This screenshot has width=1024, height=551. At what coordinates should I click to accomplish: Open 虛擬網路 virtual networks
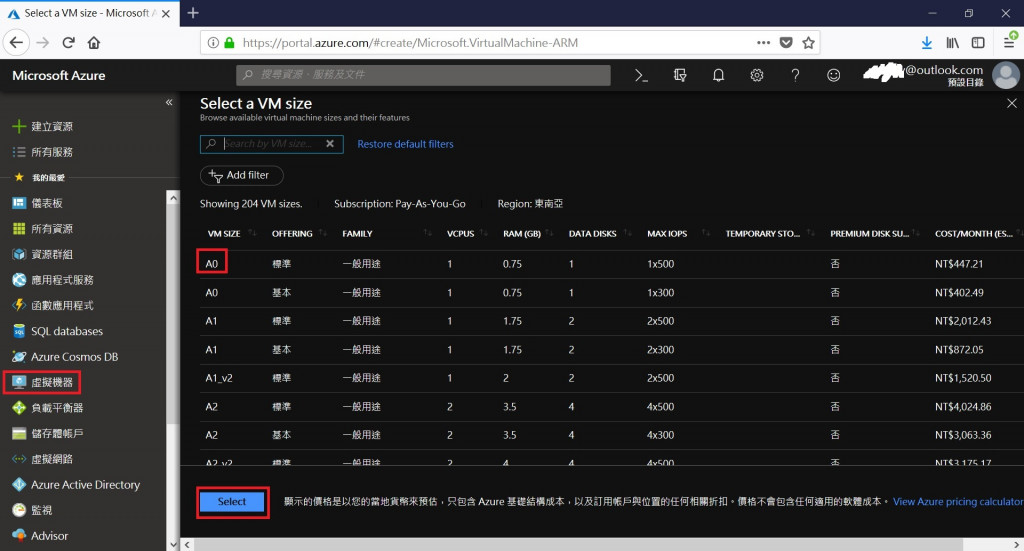(42, 459)
